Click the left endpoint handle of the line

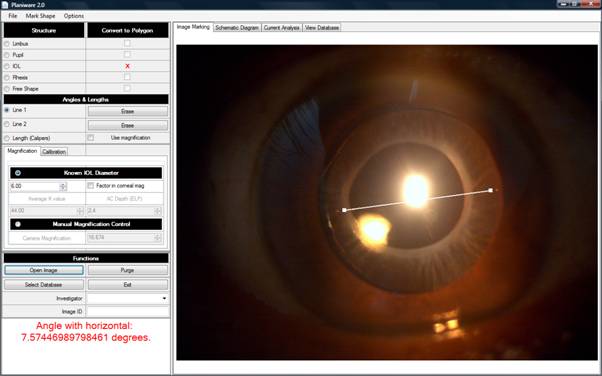344,210
